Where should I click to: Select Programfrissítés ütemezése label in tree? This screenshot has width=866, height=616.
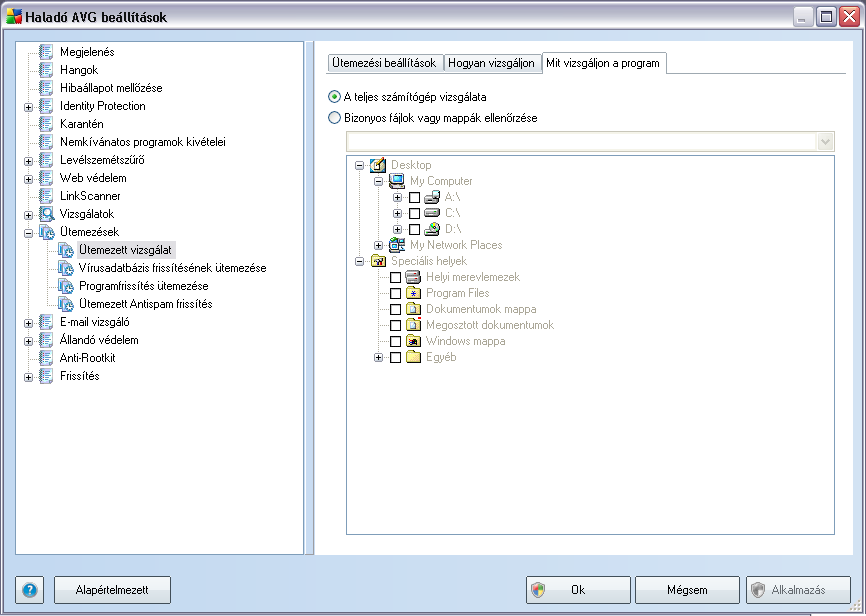coord(144,286)
